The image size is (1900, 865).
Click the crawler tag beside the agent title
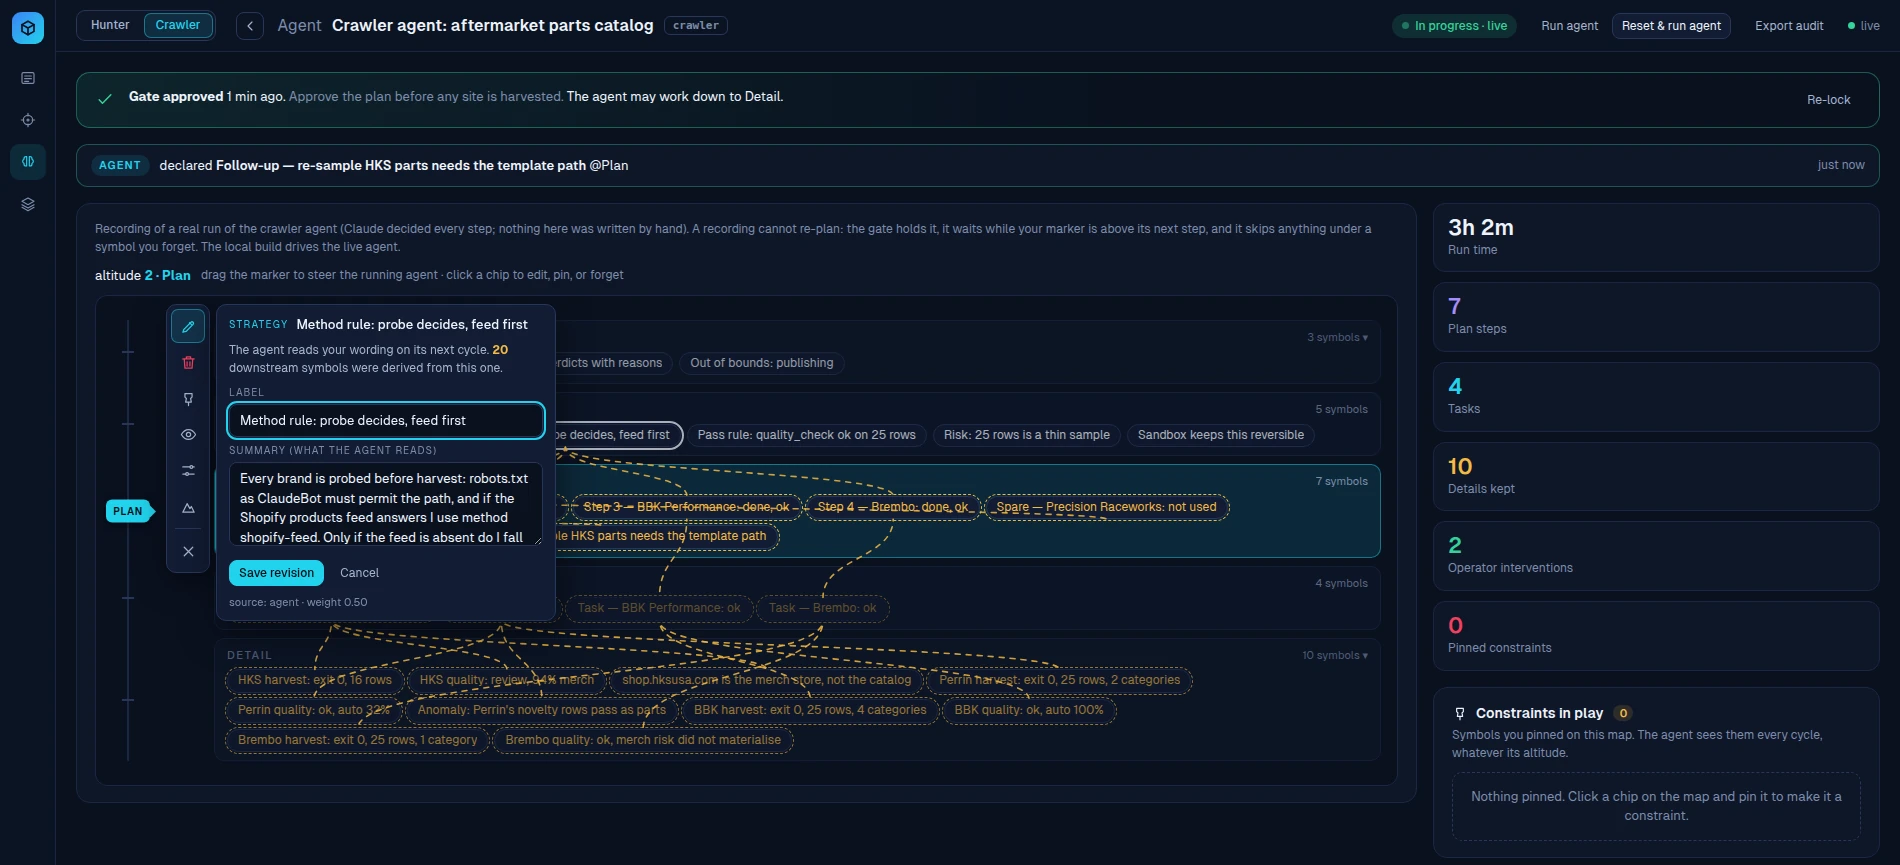pyautogui.click(x=696, y=26)
